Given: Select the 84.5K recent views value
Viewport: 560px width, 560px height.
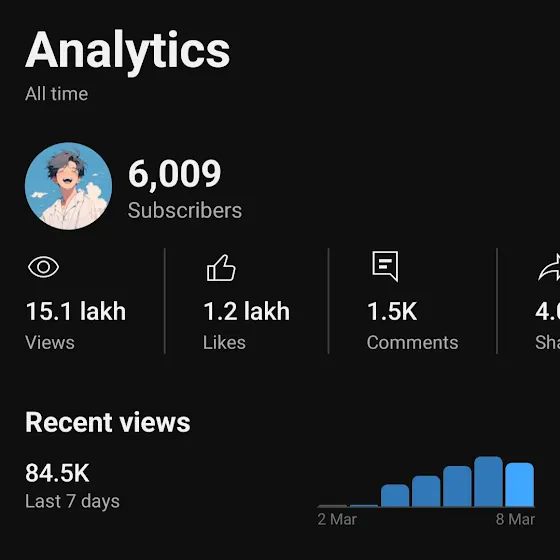Looking at the screenshot, I should click(x=57, y=473).
